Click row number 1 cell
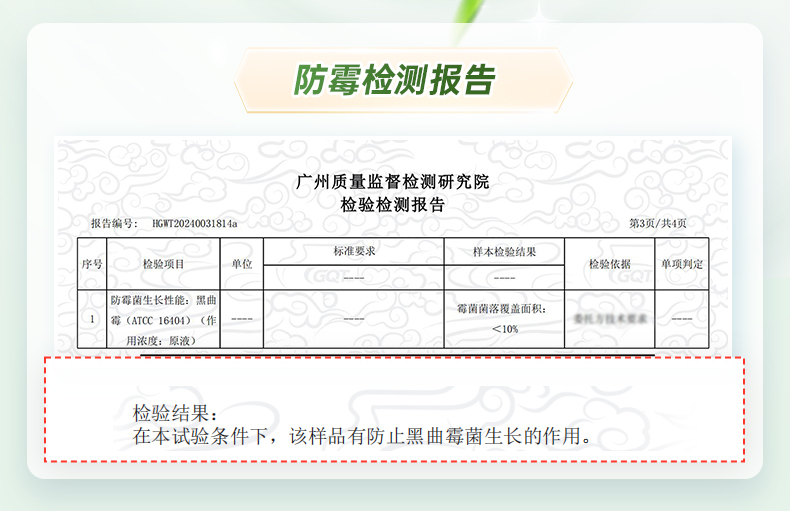790x511 pixels. [x=92, y=319]
